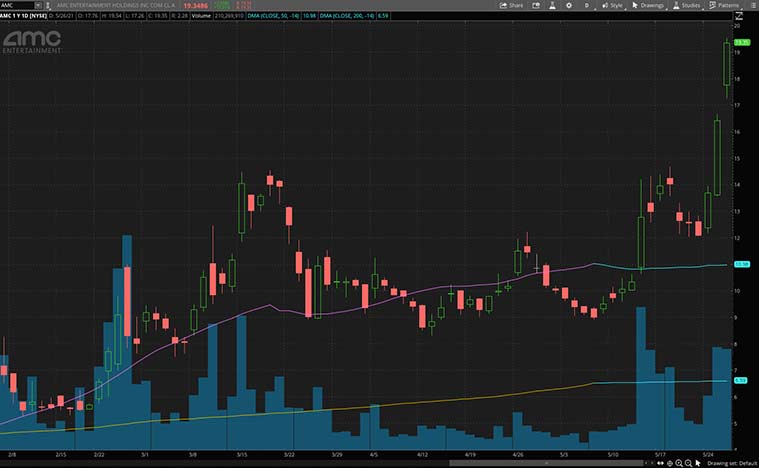Click the timeframe D button in toolbar
The height and width of the screenshot is (468, 759).
pyautogui.click(x=587, y=5)
